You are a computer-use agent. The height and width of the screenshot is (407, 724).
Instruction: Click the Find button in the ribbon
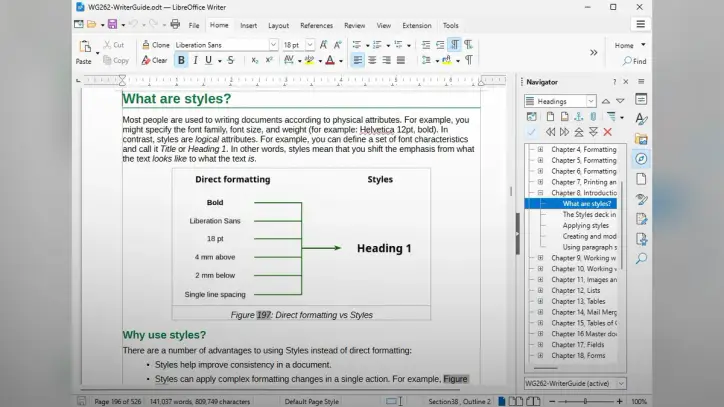635,61
